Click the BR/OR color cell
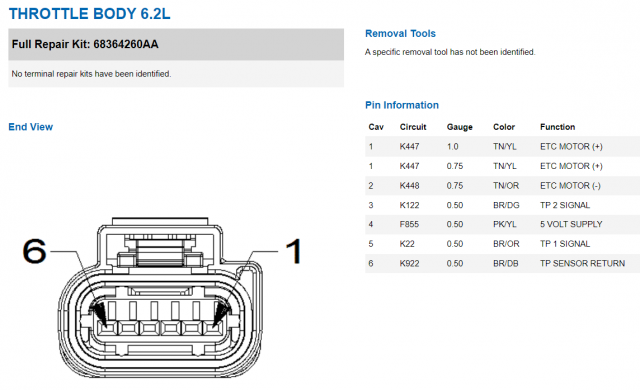 pos(506,244)
